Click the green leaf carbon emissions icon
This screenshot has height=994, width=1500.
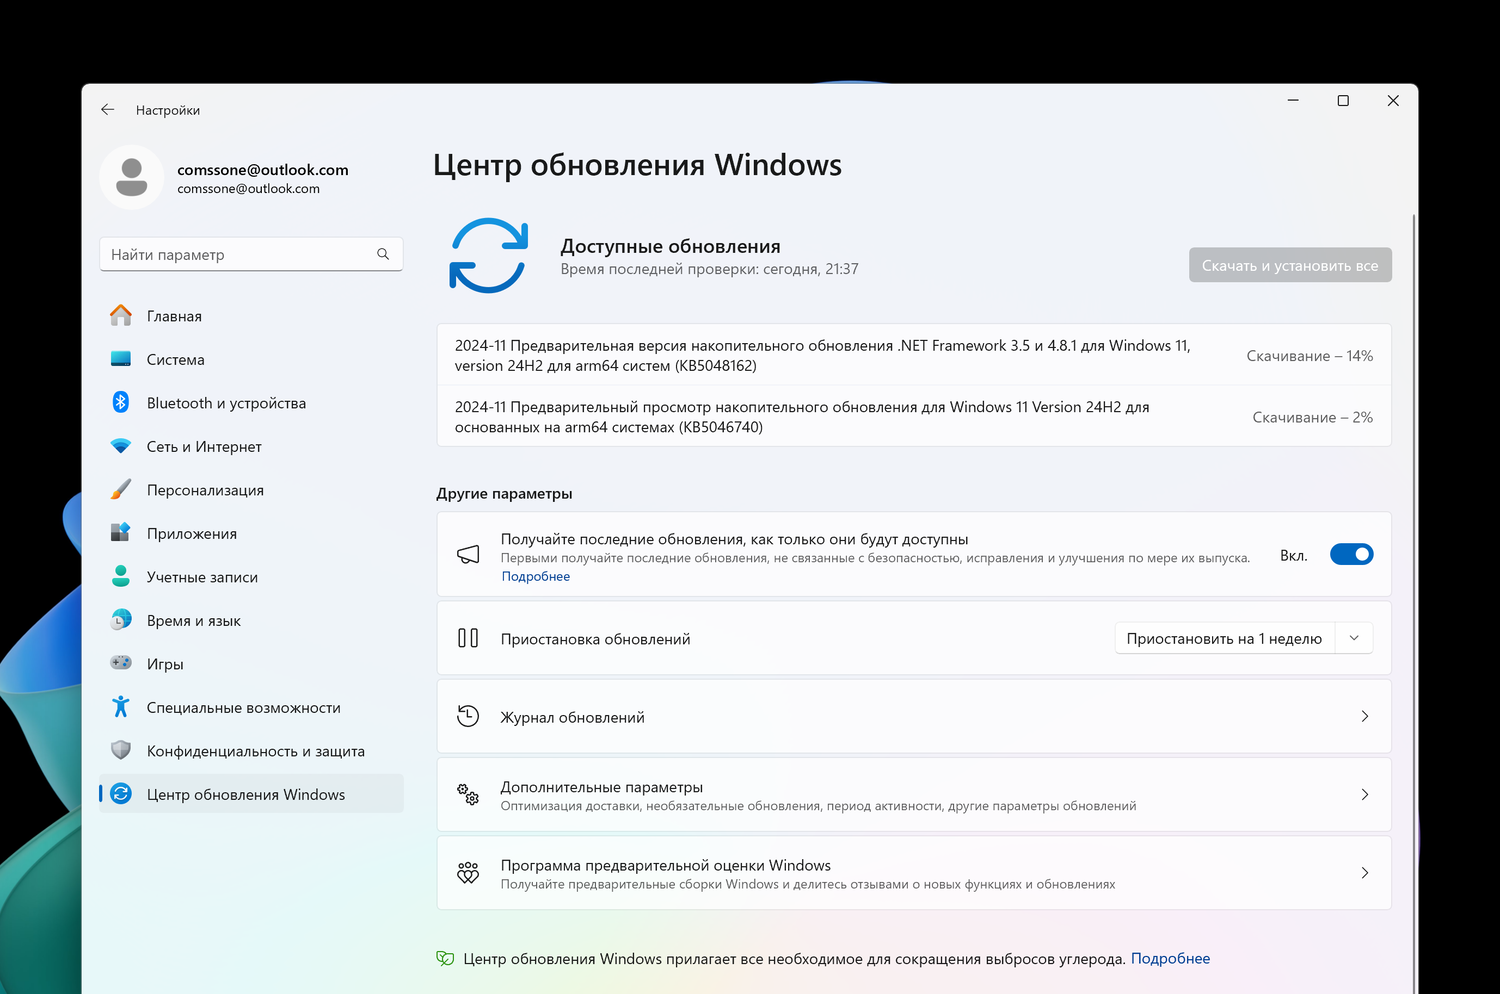[x=445, y=958]
